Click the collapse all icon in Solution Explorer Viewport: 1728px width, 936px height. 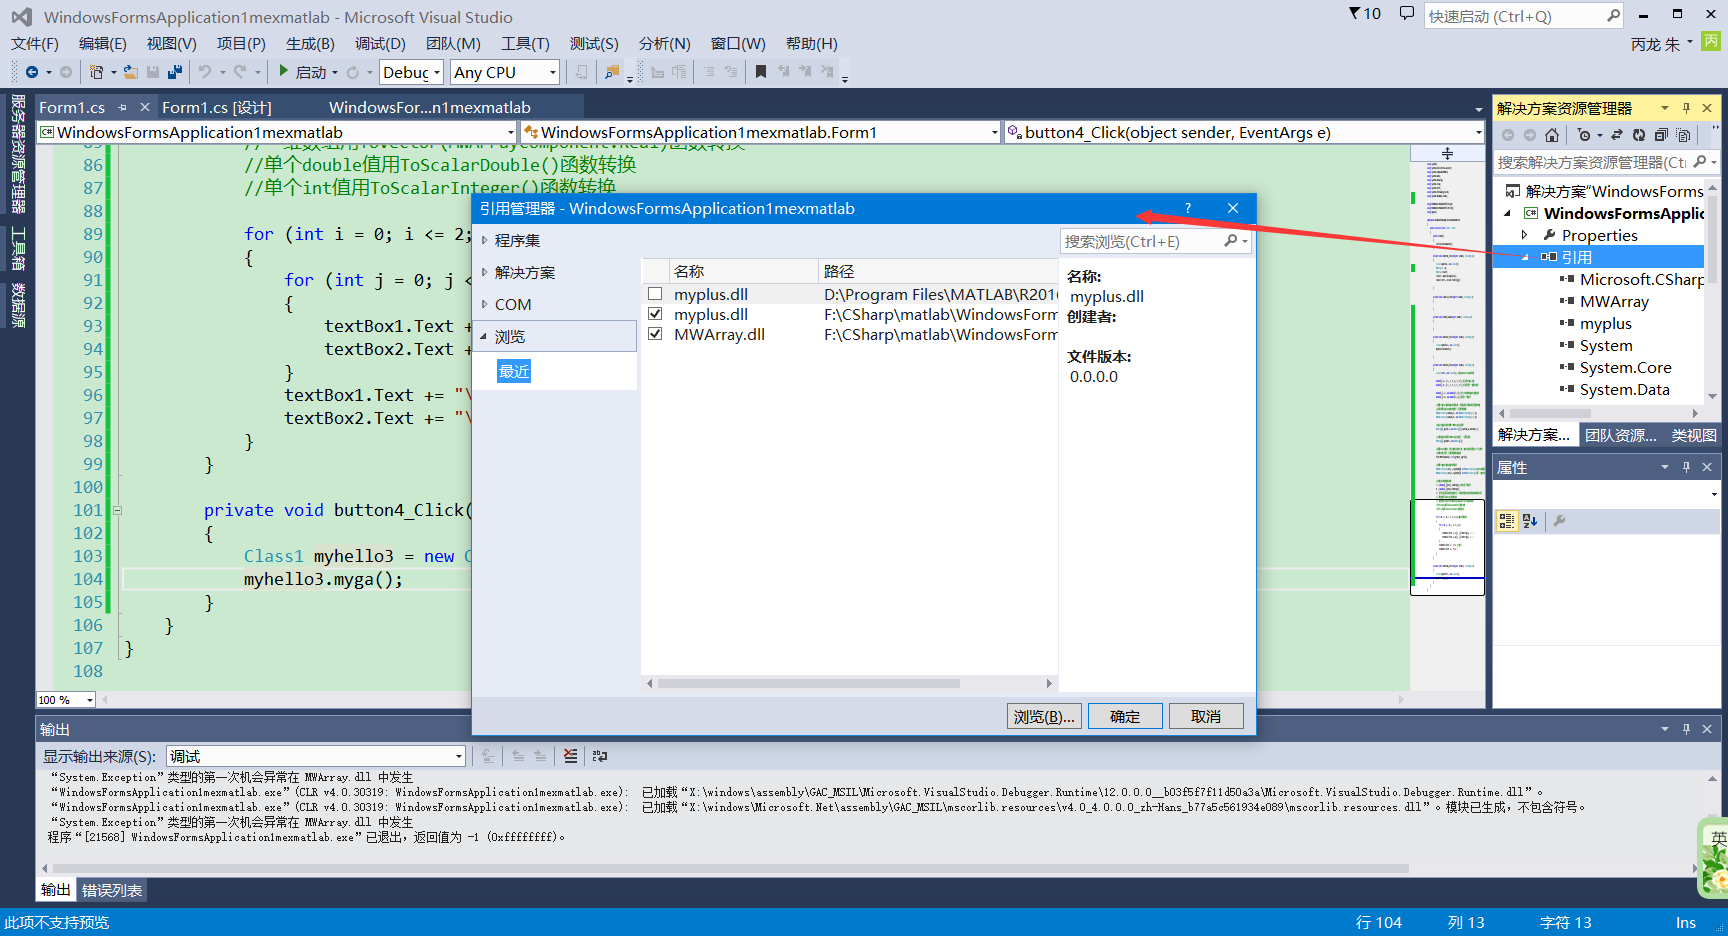coord(1661,135)
